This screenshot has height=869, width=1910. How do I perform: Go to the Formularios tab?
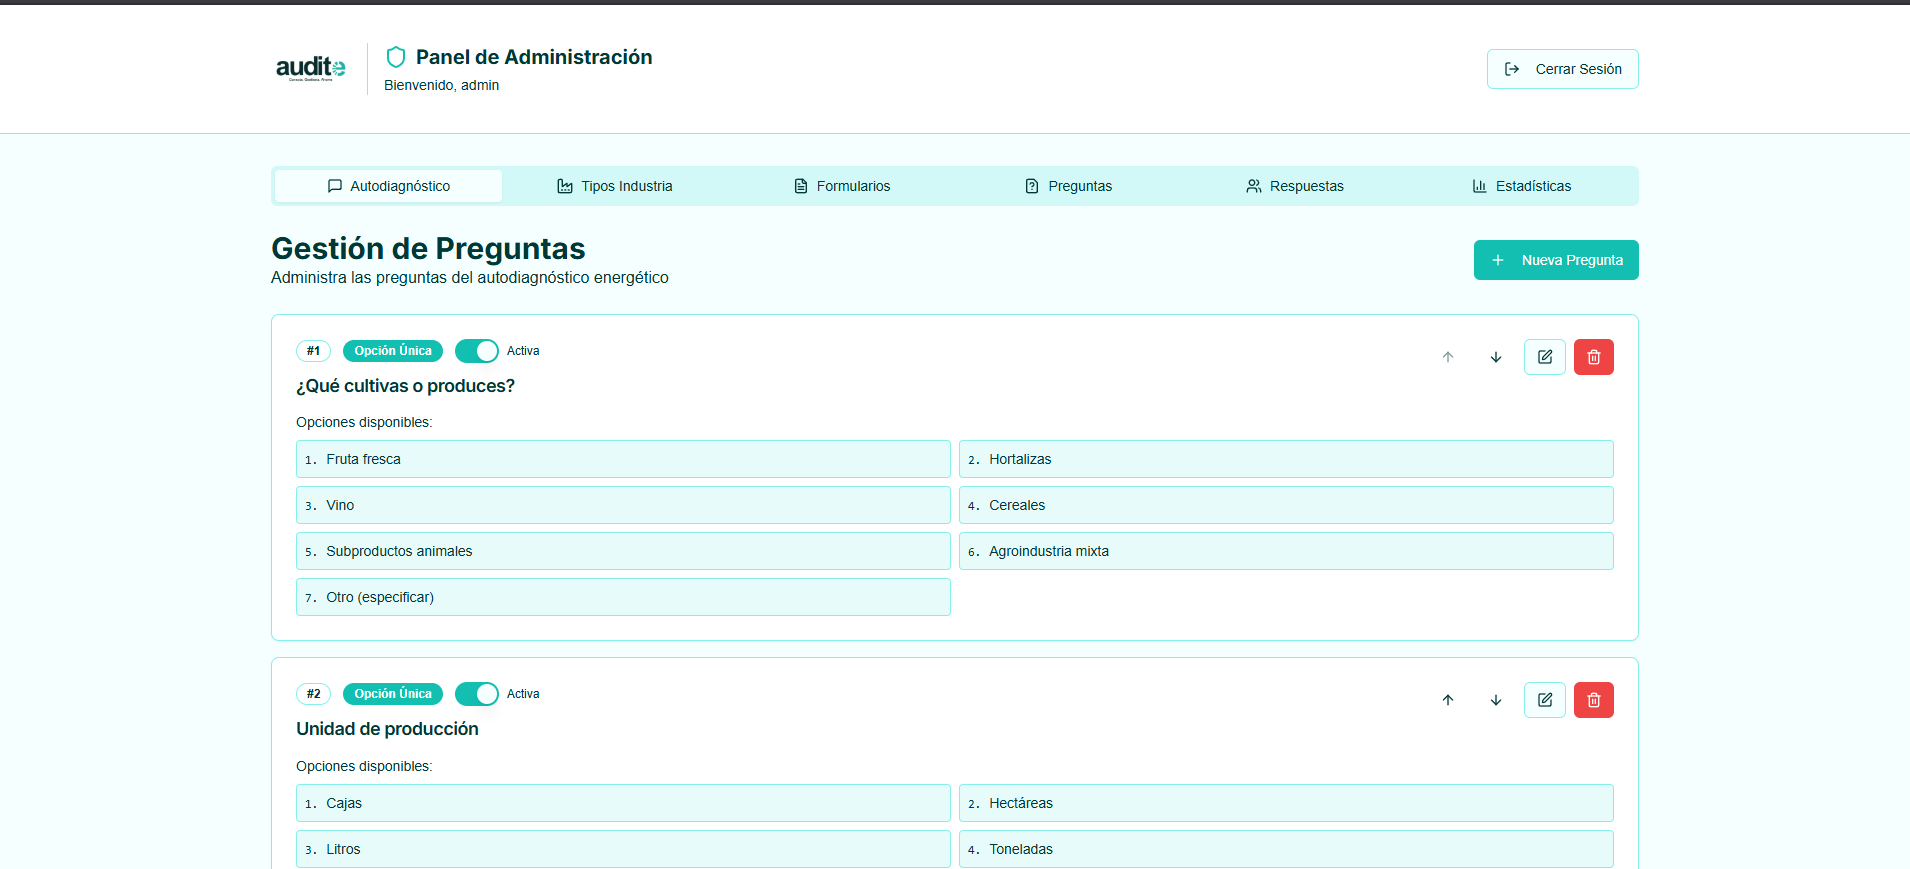click(842, 186)
